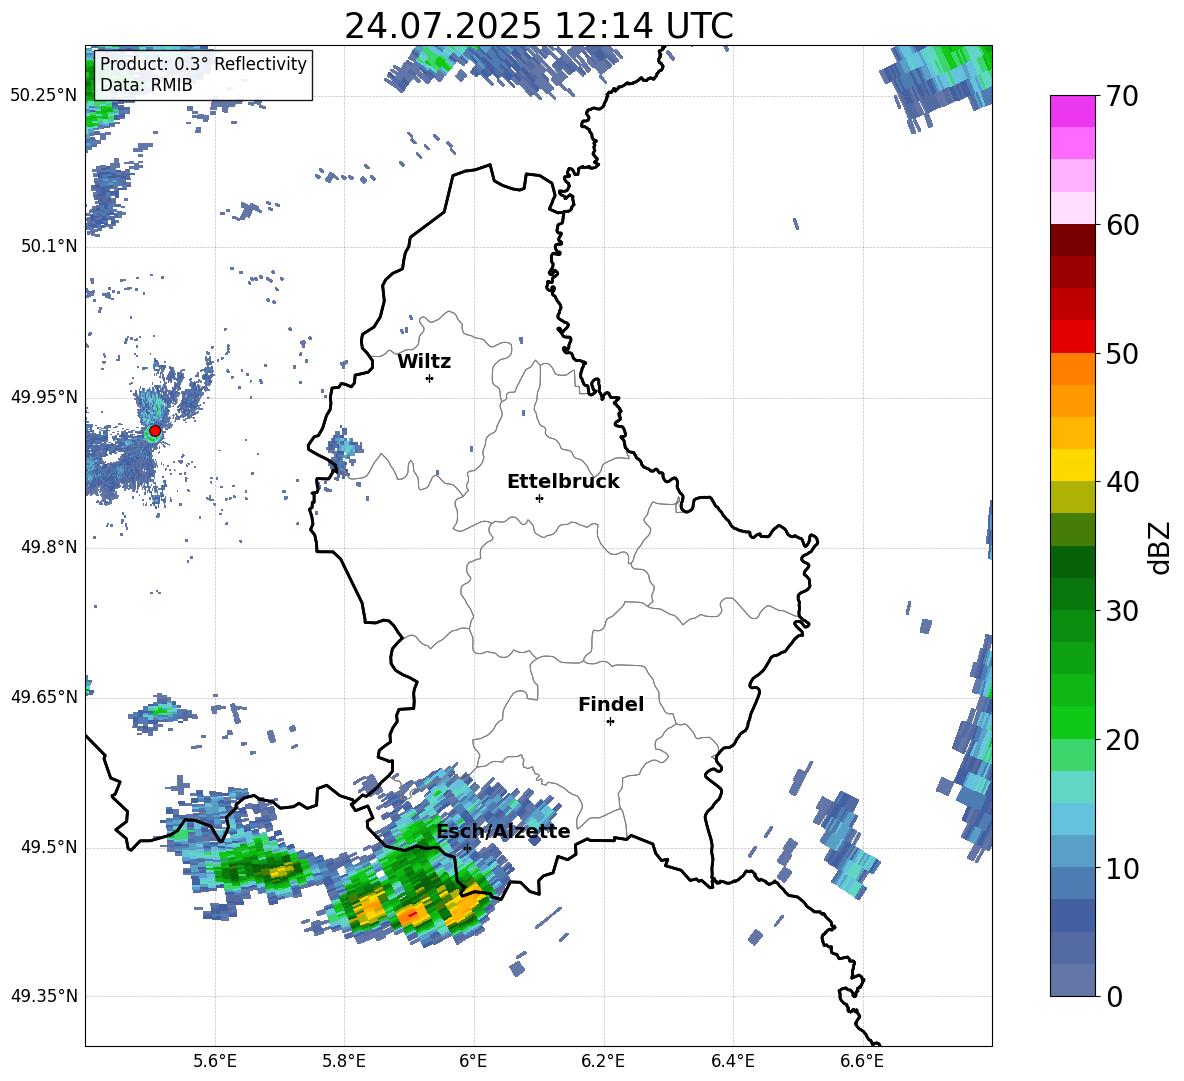1184x1081 pixels.
Task: Click the yellow colorbar swatch above 40
Action: point(1072,465)
